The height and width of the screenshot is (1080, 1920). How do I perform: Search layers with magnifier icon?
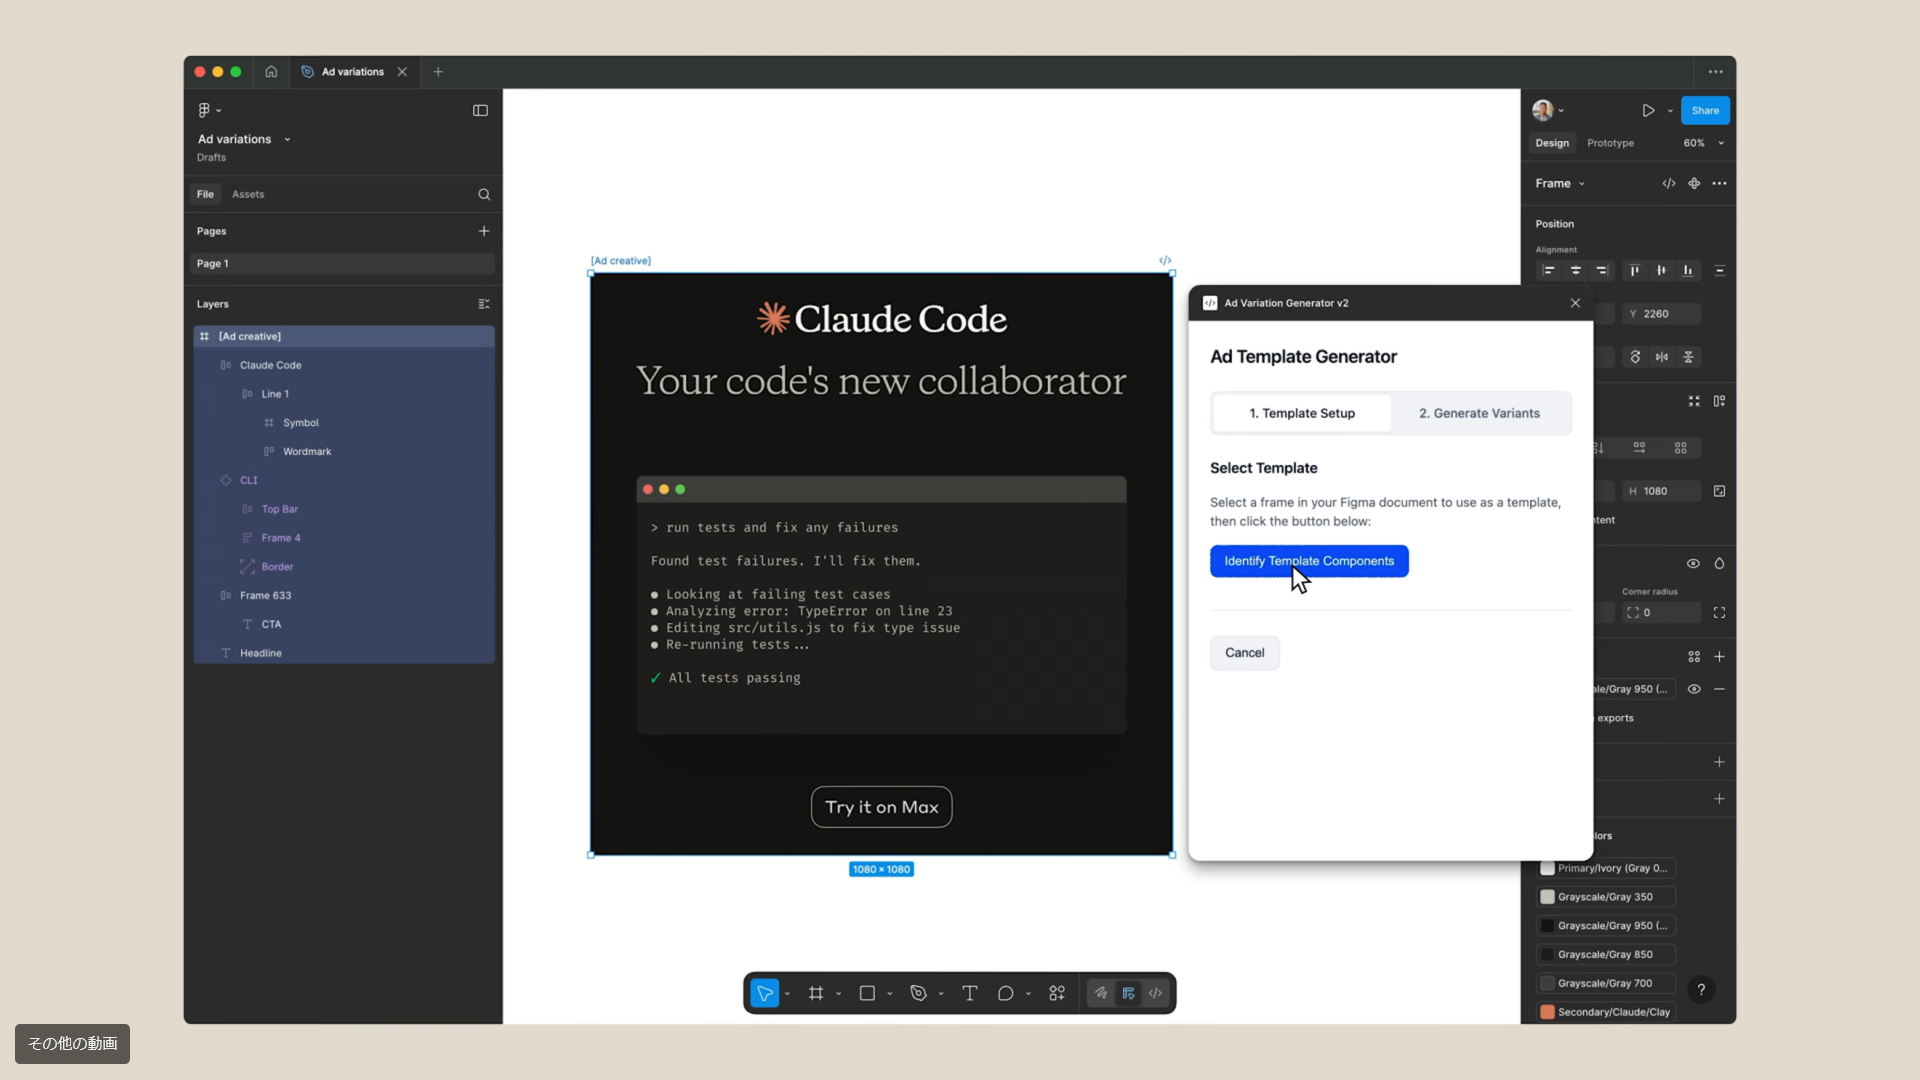pyautogui.click(x=484, y=194)
